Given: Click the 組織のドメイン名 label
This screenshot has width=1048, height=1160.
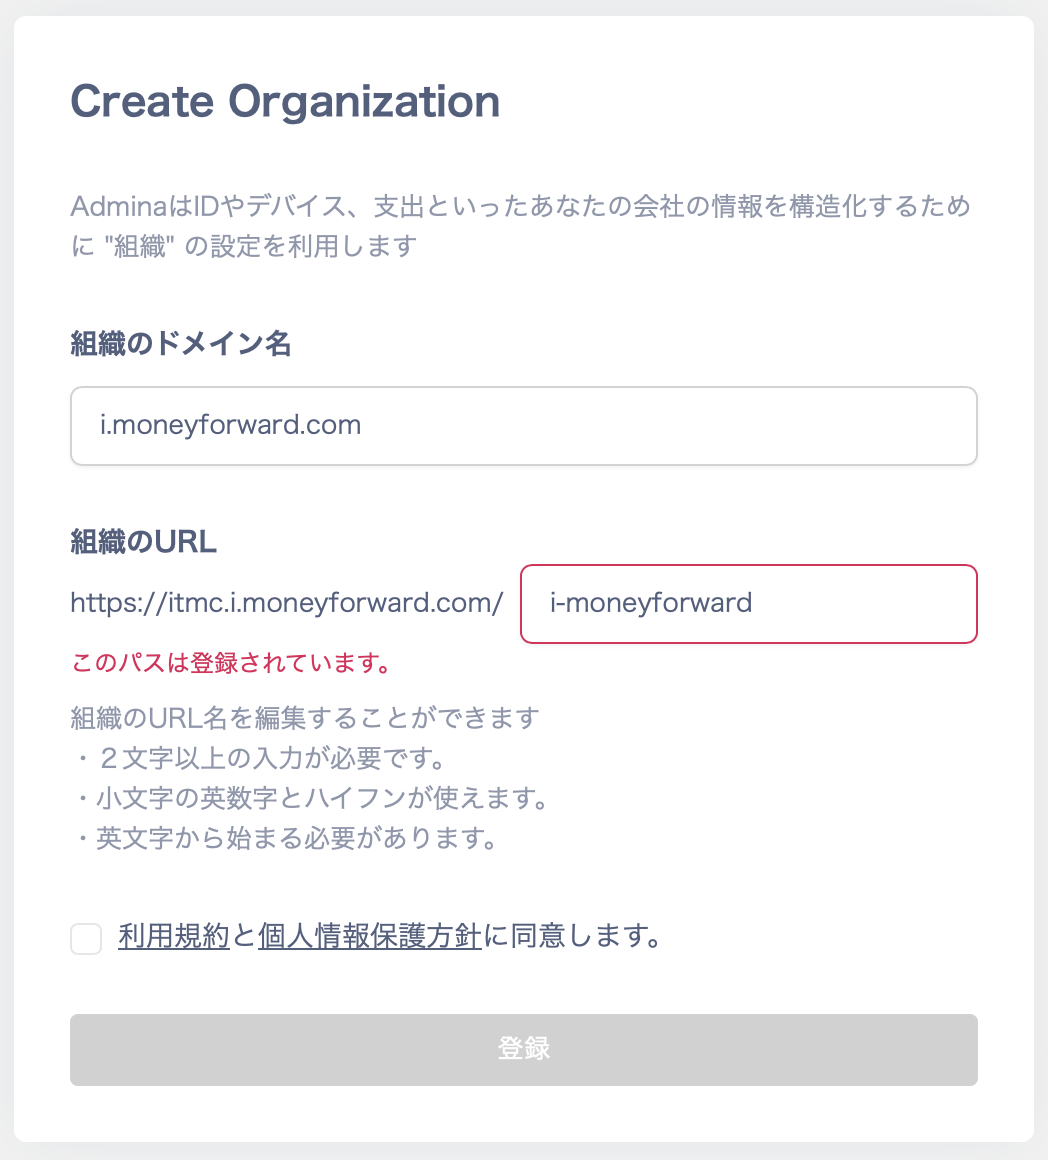Looking at the screenshot, I should (180, 345).
